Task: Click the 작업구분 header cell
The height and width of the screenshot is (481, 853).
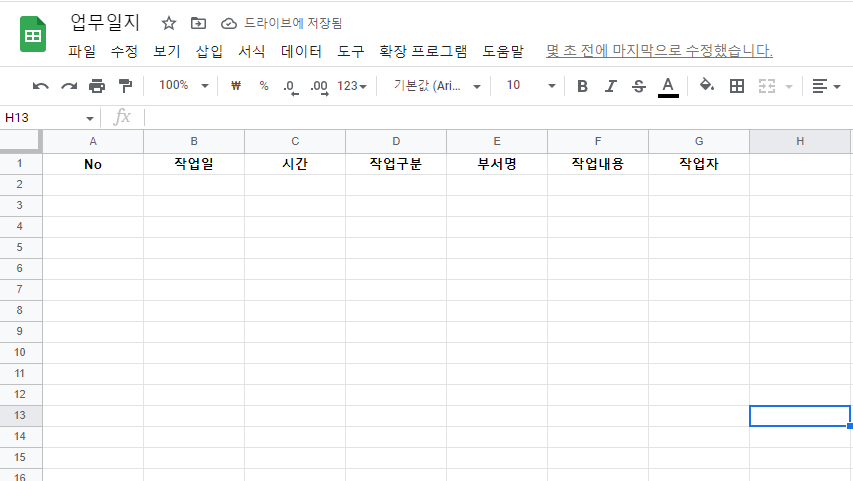Action: point(396,164)
